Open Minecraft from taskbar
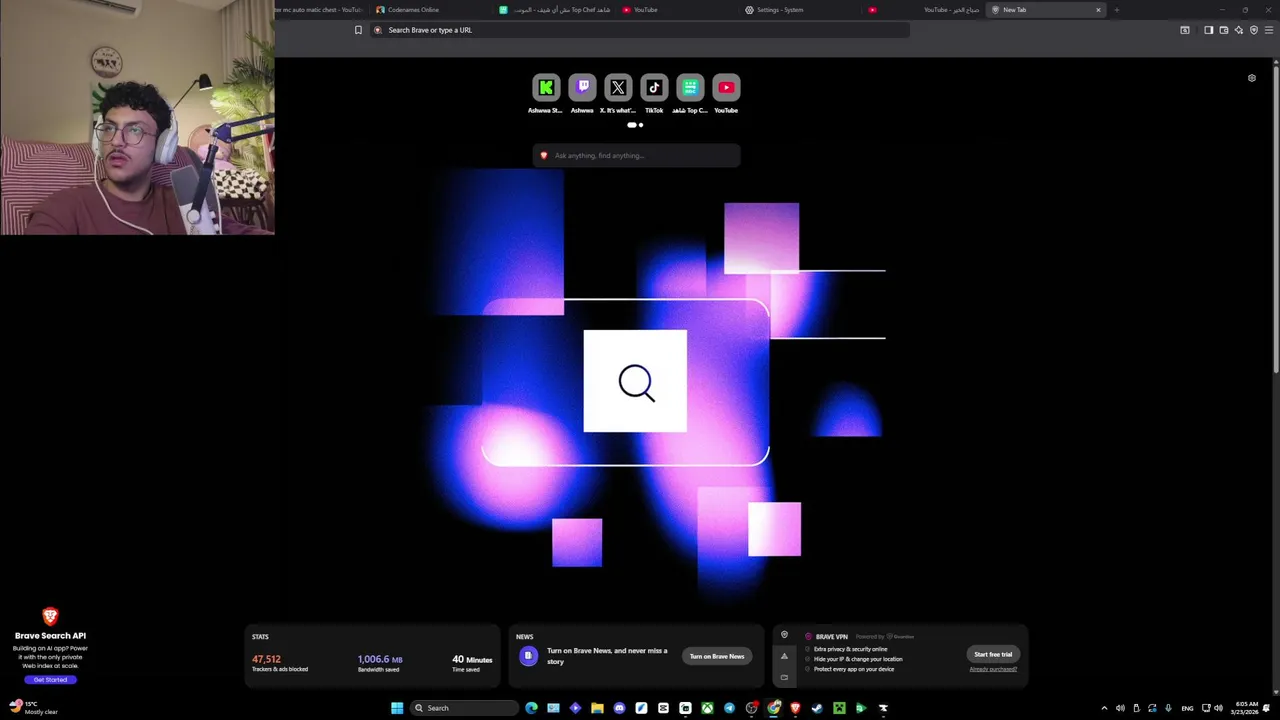Viewport: 1280px width, 720px height. pyautogui.click(x=839, y=708)
